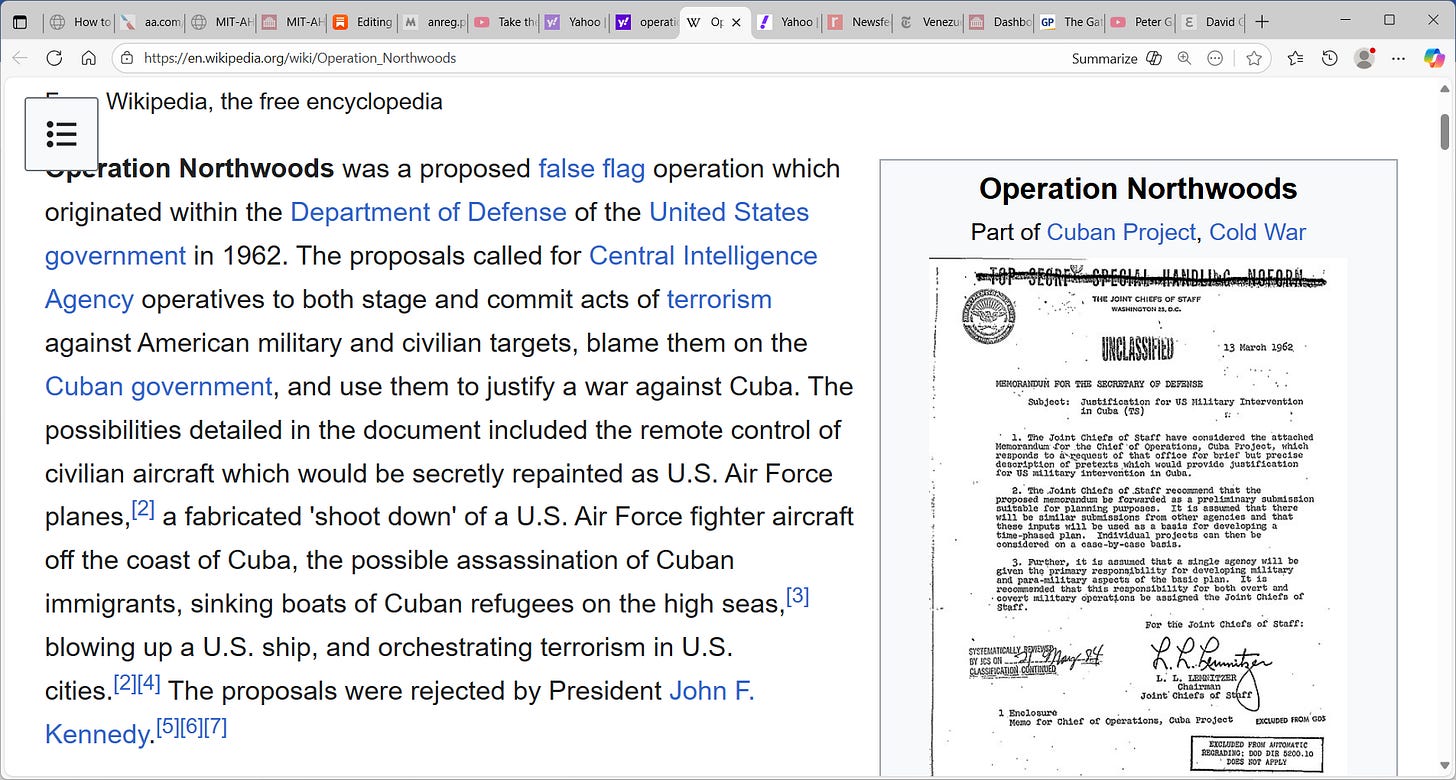Open citation [7] after Kennedy
Screen dimensions: 1456x780
(216, 727)
